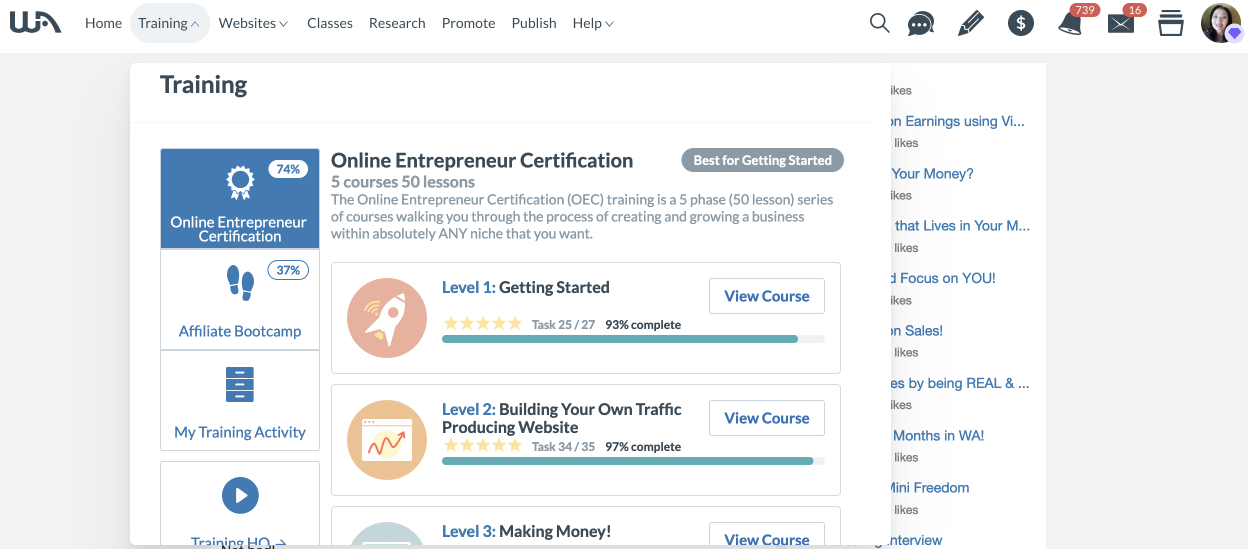1248x549 pixels.
Task: Click the 74% badge on Certification tab
Action: coord(288,169)
